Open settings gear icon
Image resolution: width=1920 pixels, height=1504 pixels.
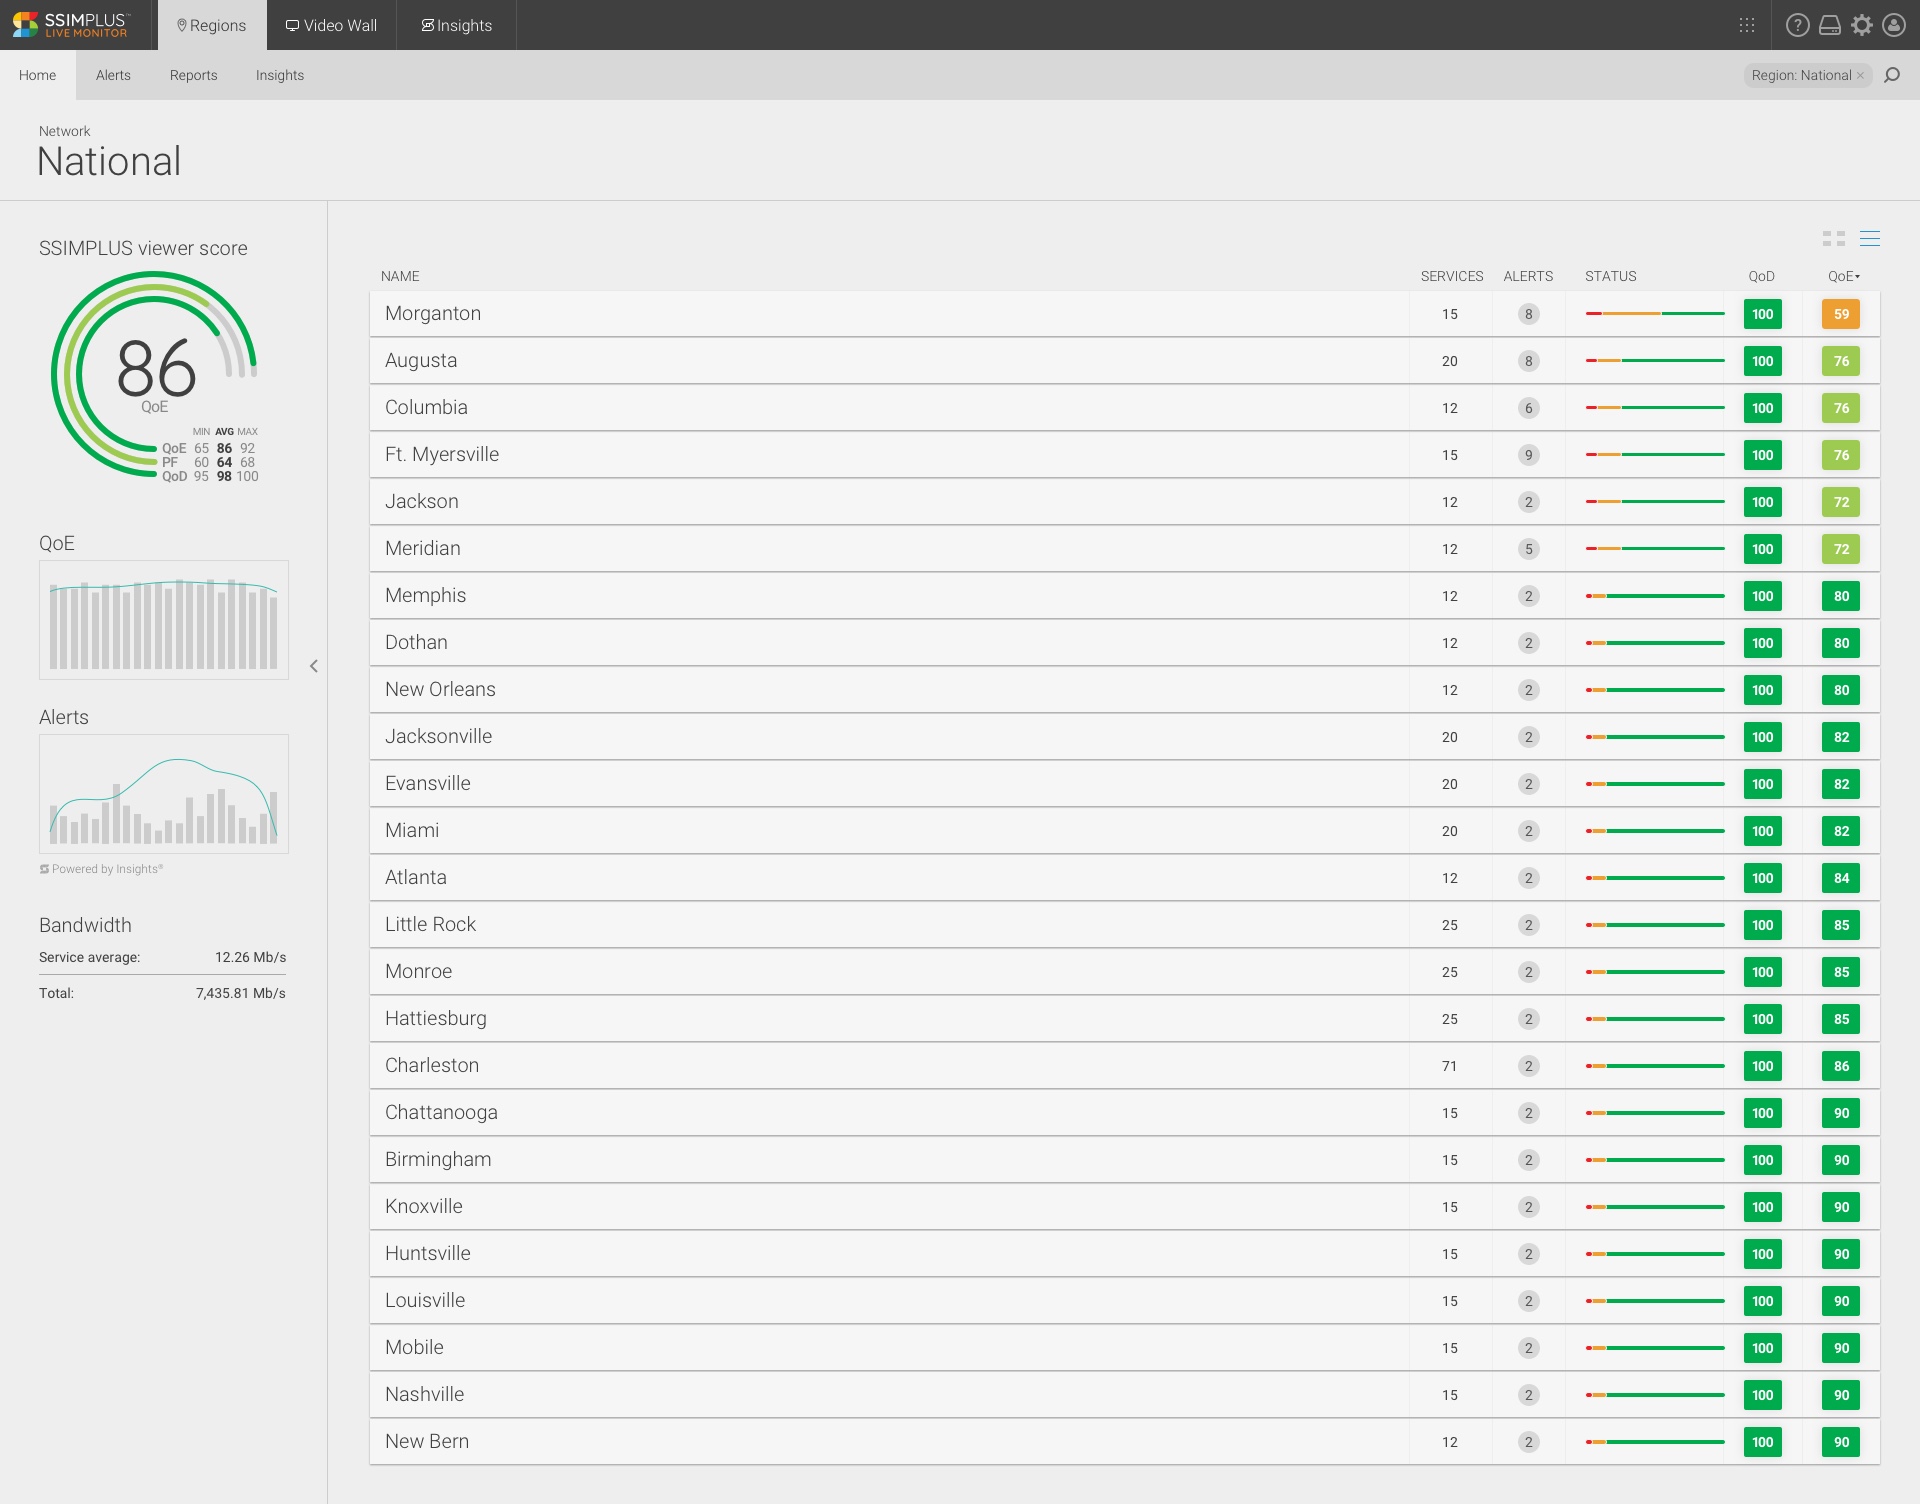[x=1861, y=25]
